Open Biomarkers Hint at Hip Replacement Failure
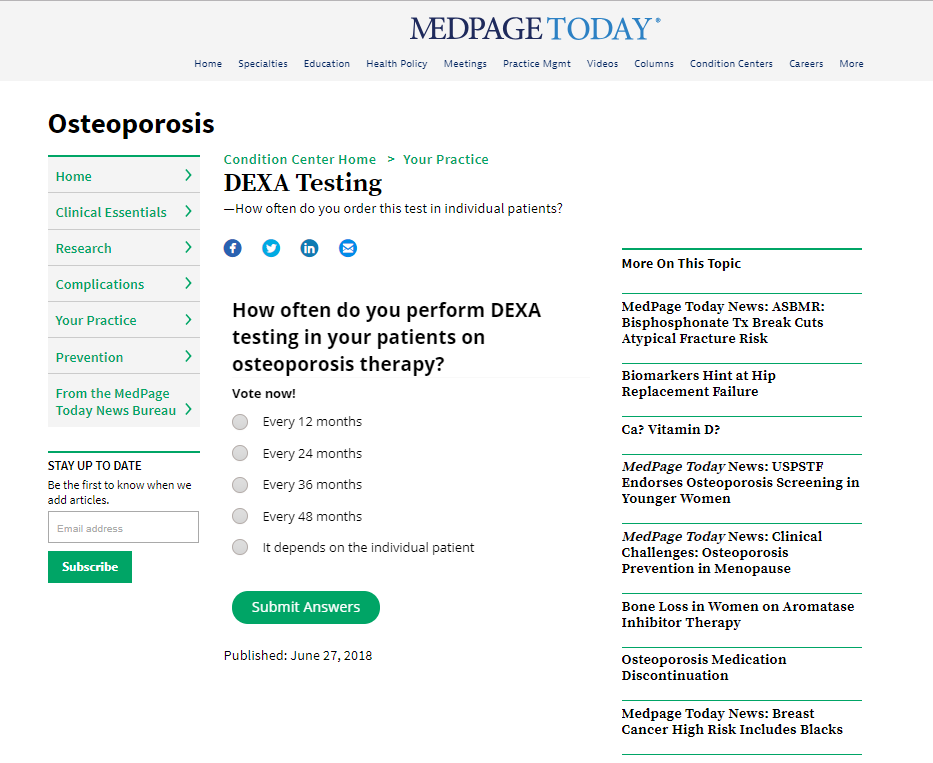Viewport: 933px width, 763px height. [x=699, y=383]
